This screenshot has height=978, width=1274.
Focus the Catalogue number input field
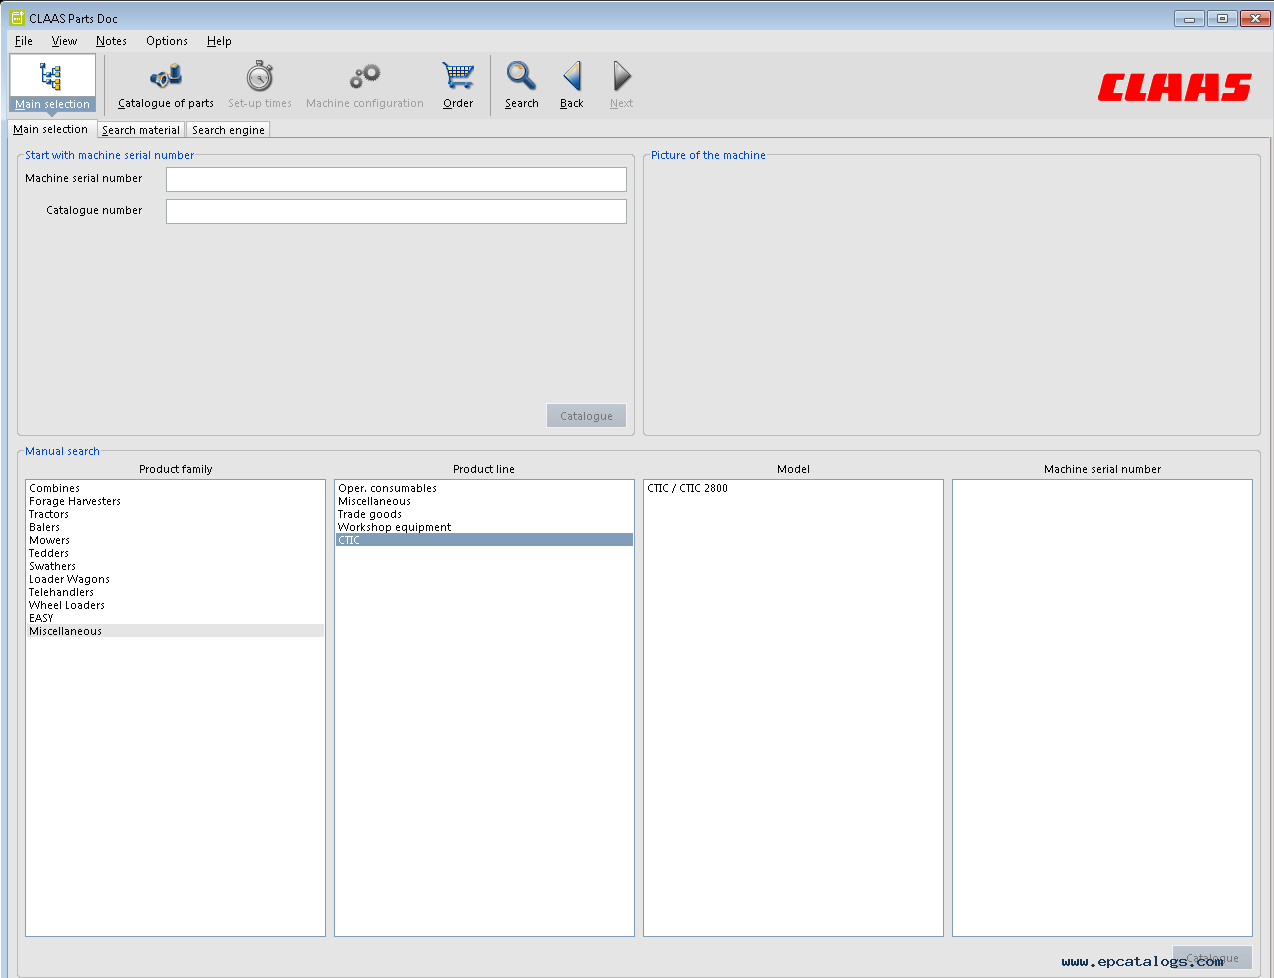point(396,211)
